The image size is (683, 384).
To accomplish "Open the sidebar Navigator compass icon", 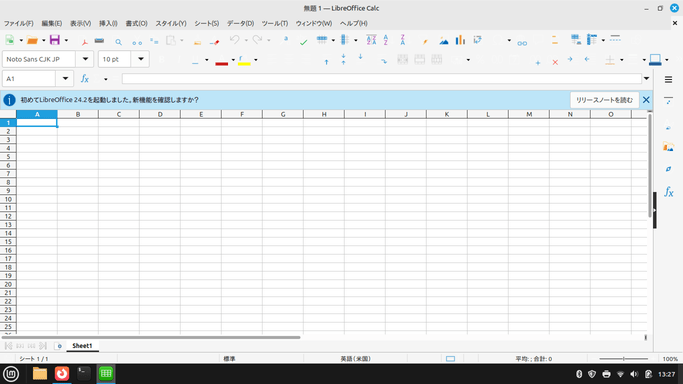I will [668, 169].
